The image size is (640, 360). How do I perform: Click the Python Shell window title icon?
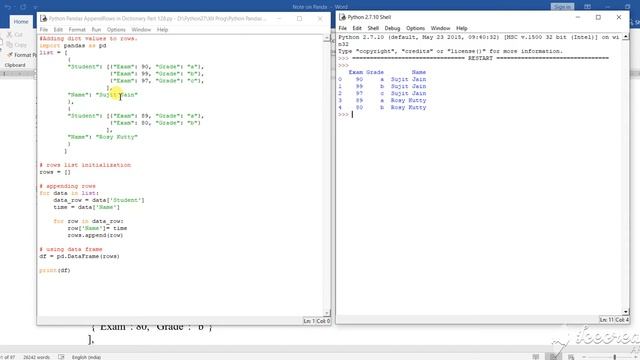pyautogui.click(x=342, y=17)
